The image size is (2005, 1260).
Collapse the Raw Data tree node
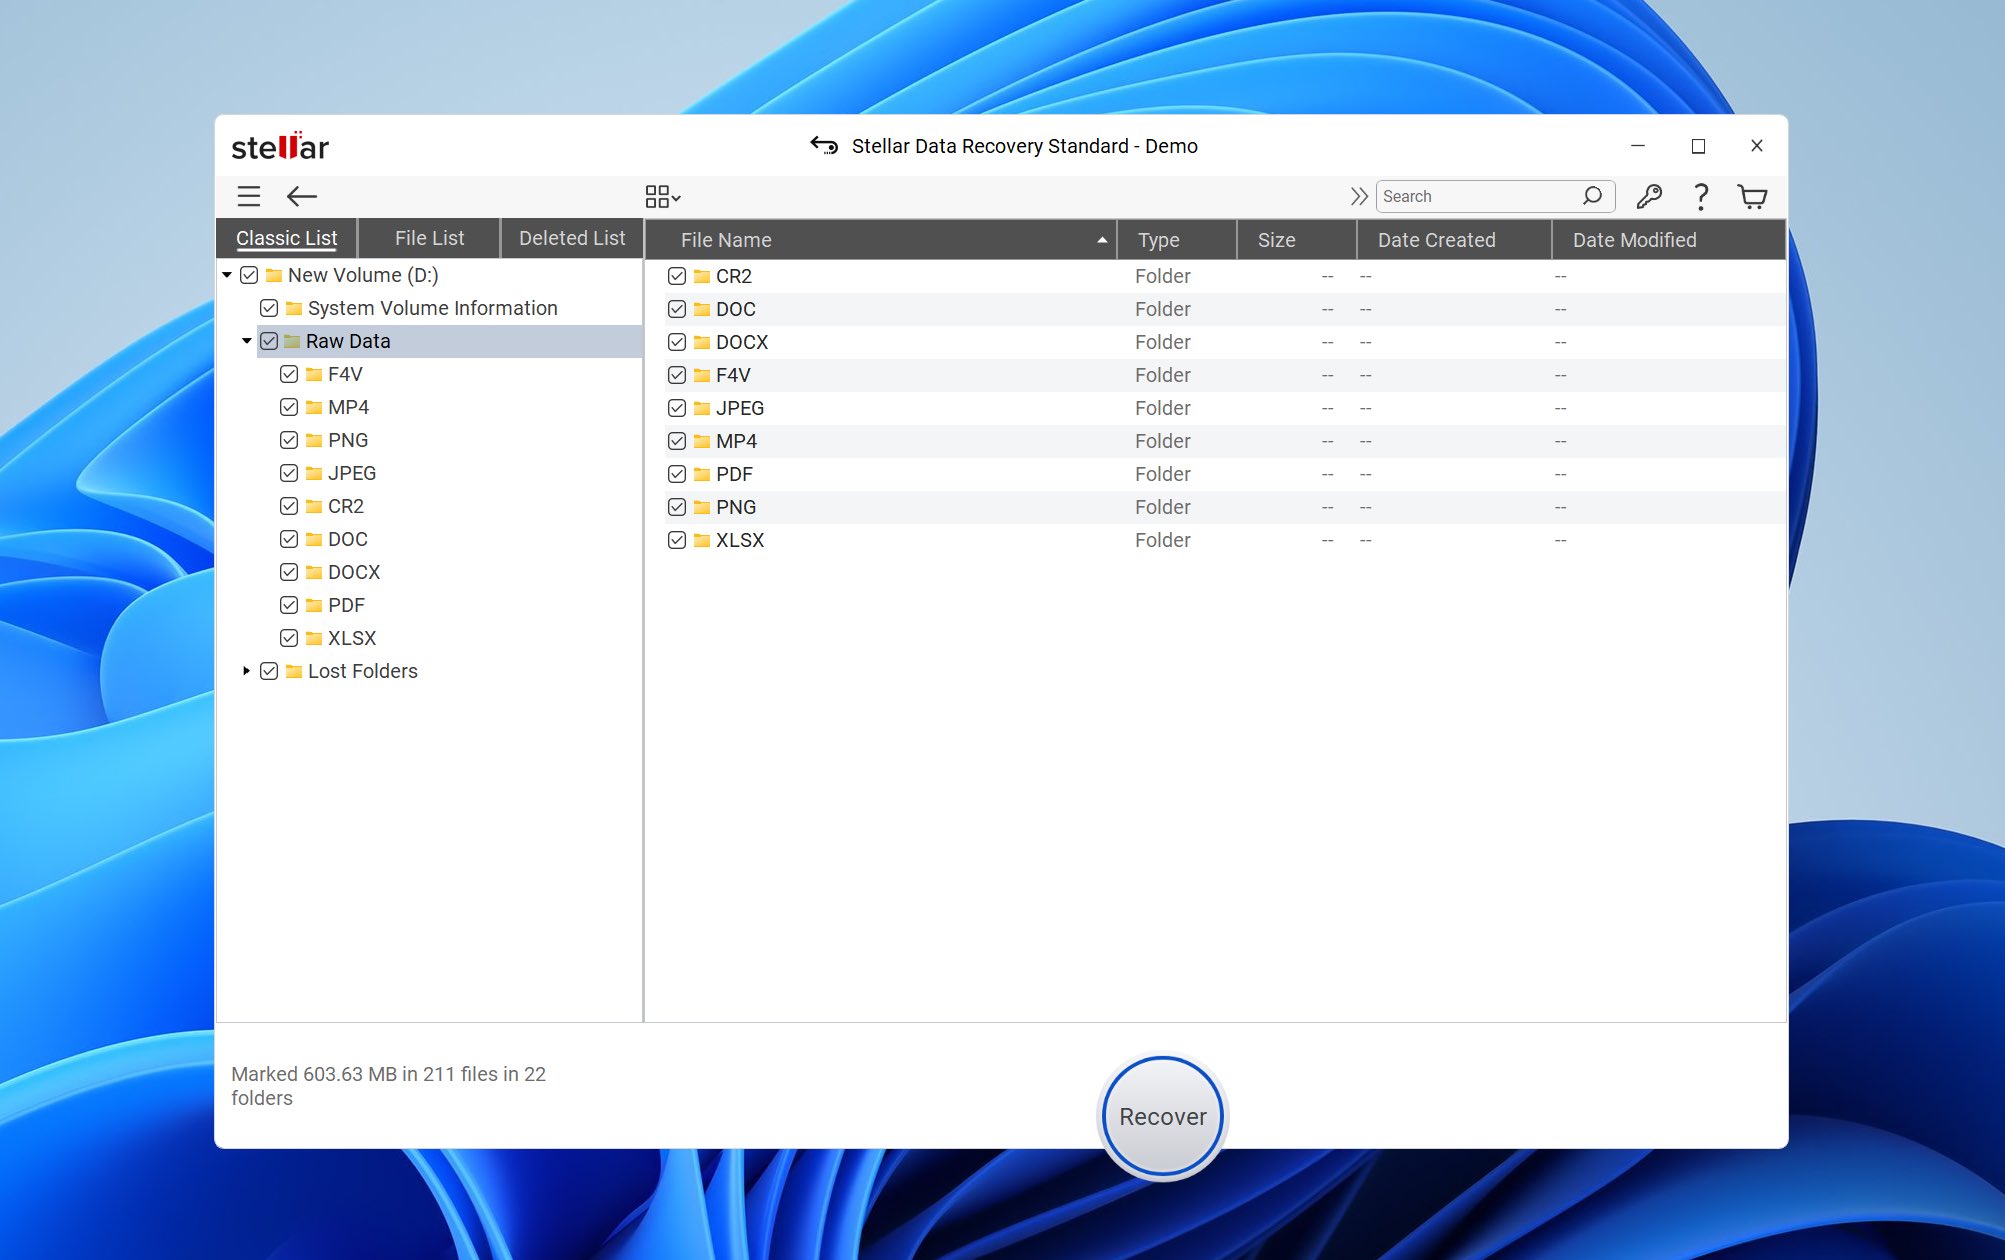(247, 341)
